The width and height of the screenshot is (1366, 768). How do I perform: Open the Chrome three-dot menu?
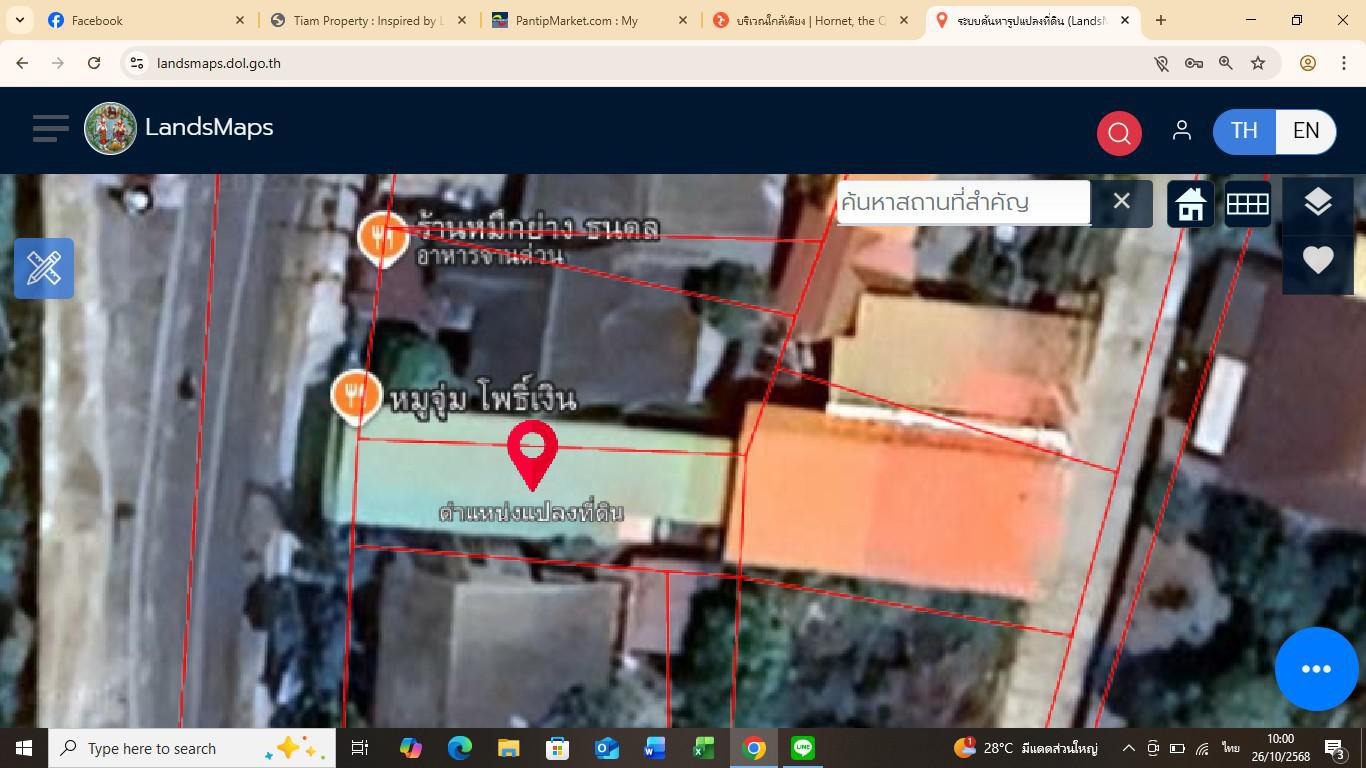point(1344,63)
